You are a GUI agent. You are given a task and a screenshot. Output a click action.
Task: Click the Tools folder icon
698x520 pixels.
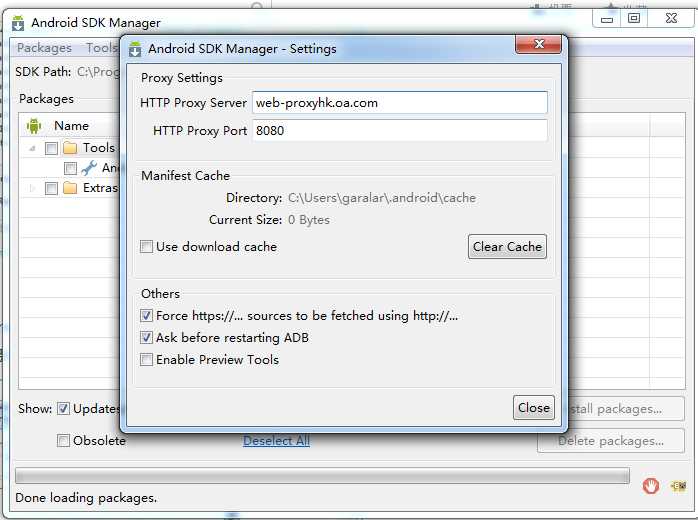coord(70,148)
